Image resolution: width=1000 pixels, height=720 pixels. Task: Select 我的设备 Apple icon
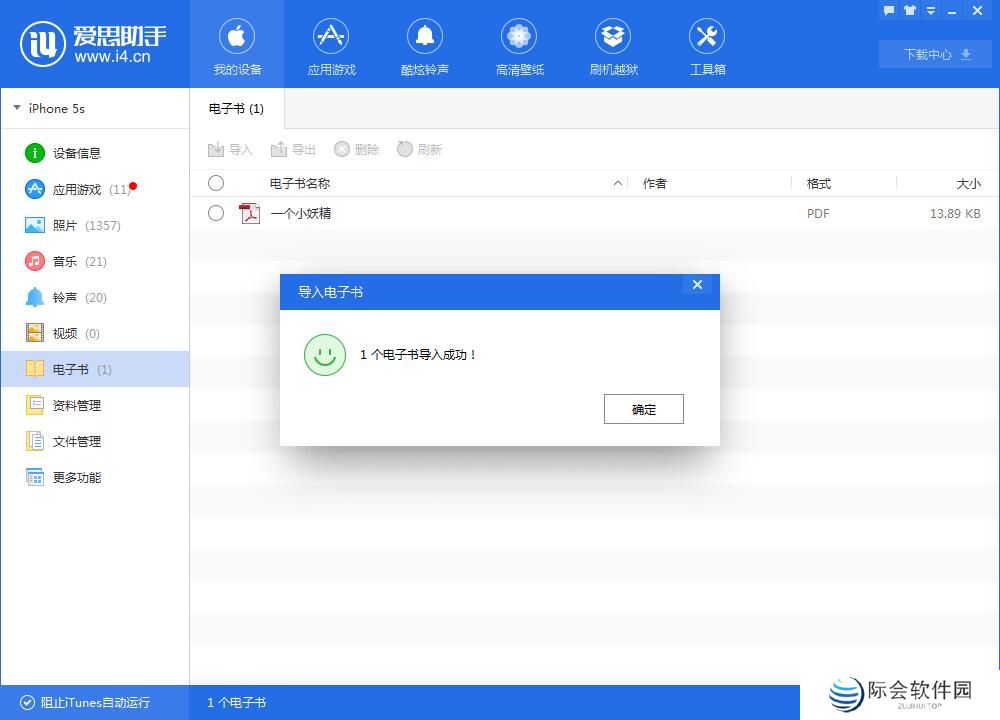tap(237, 44)
